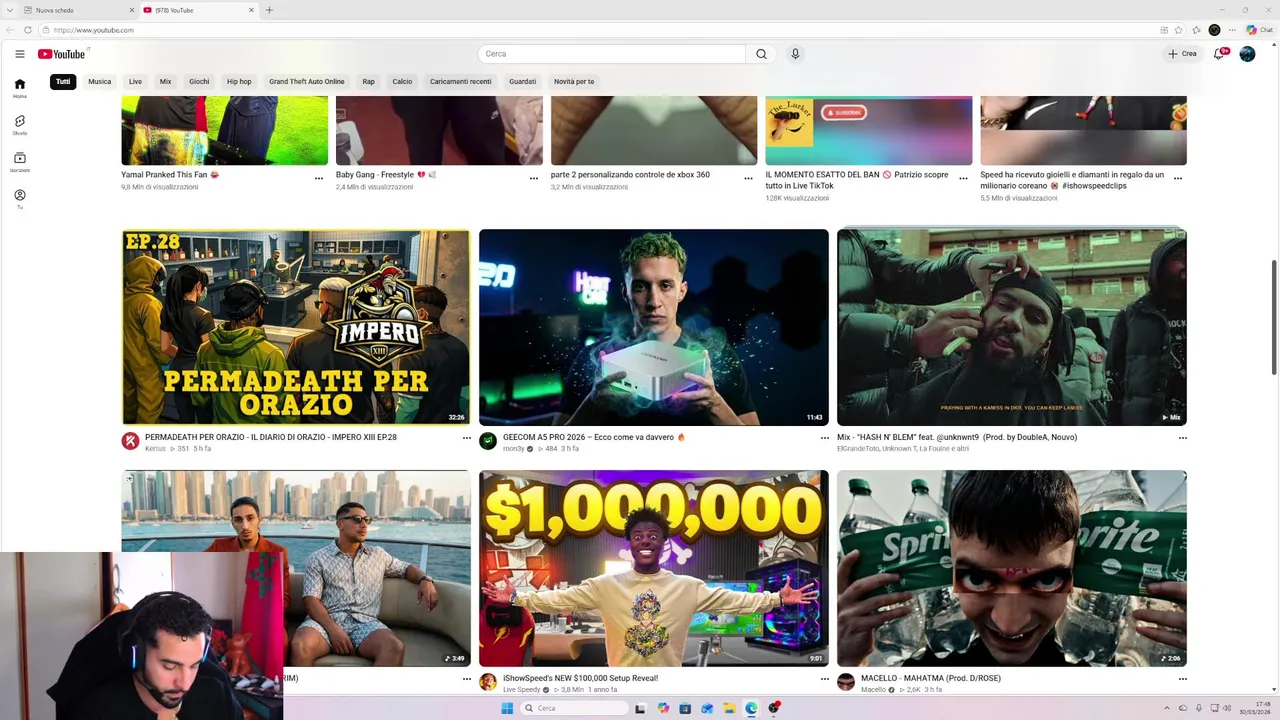
Task: Reload the page with the browser refresh icon
Action: (27, 30)
